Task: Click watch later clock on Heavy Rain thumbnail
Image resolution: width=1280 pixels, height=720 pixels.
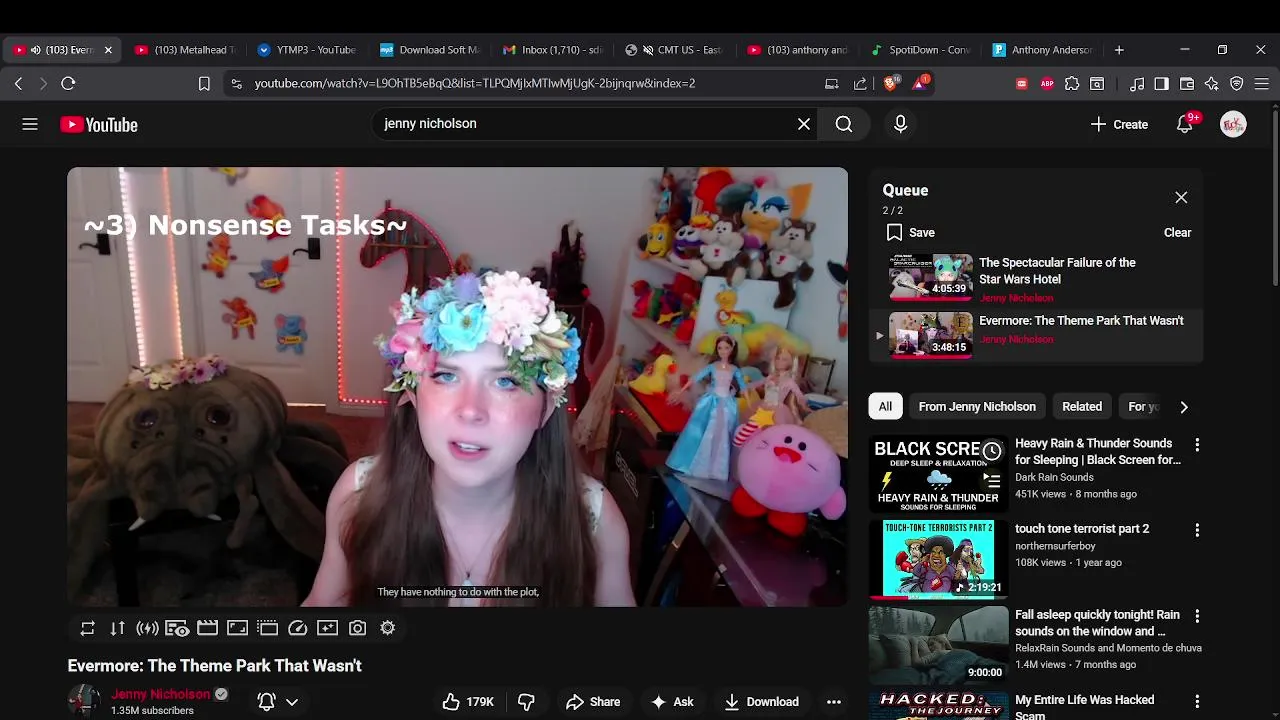Action: tap(992, 451)
